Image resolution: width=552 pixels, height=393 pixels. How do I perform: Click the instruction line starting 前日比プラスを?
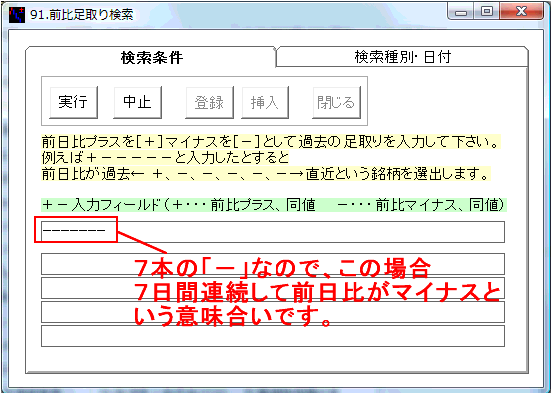(x=271, y=142)
